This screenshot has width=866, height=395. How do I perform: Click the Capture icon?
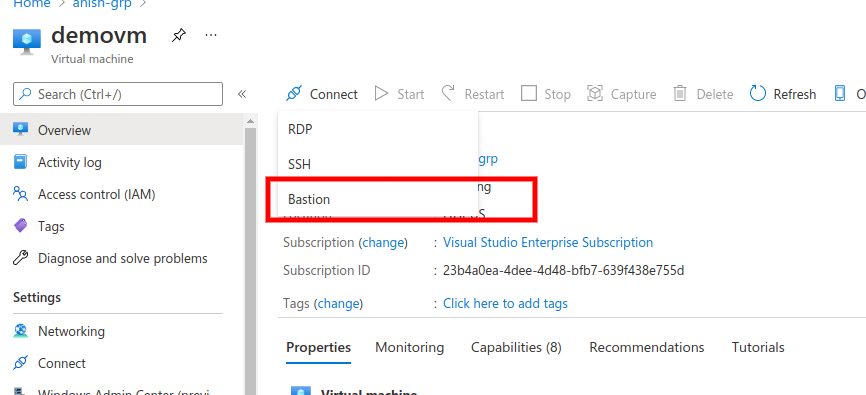594,93
